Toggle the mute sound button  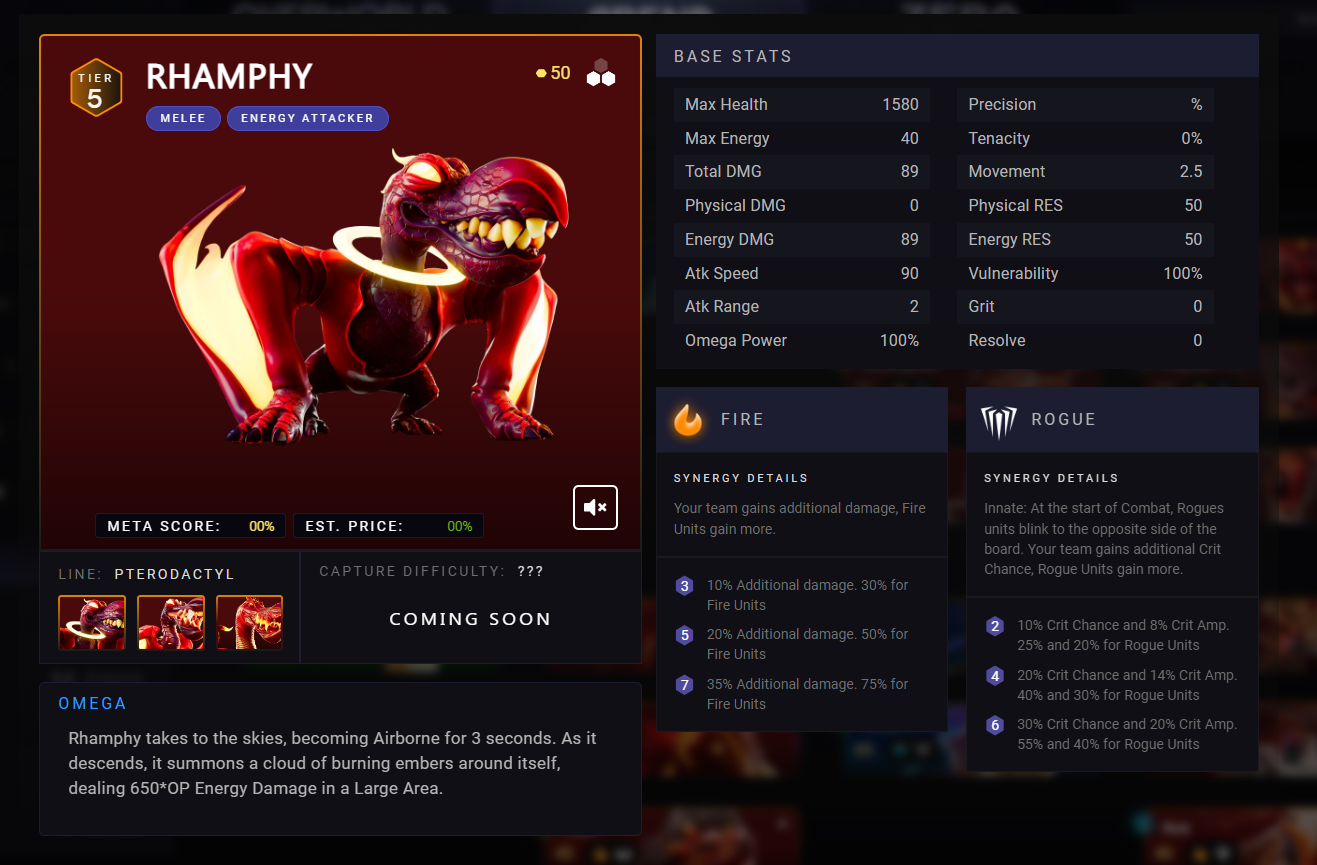coord(595,507)
